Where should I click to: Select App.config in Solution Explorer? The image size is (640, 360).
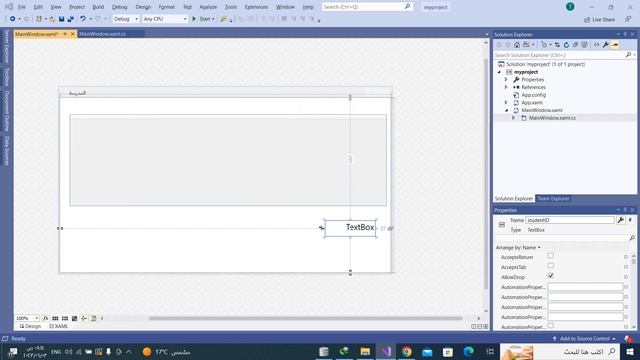pos(533,95)
